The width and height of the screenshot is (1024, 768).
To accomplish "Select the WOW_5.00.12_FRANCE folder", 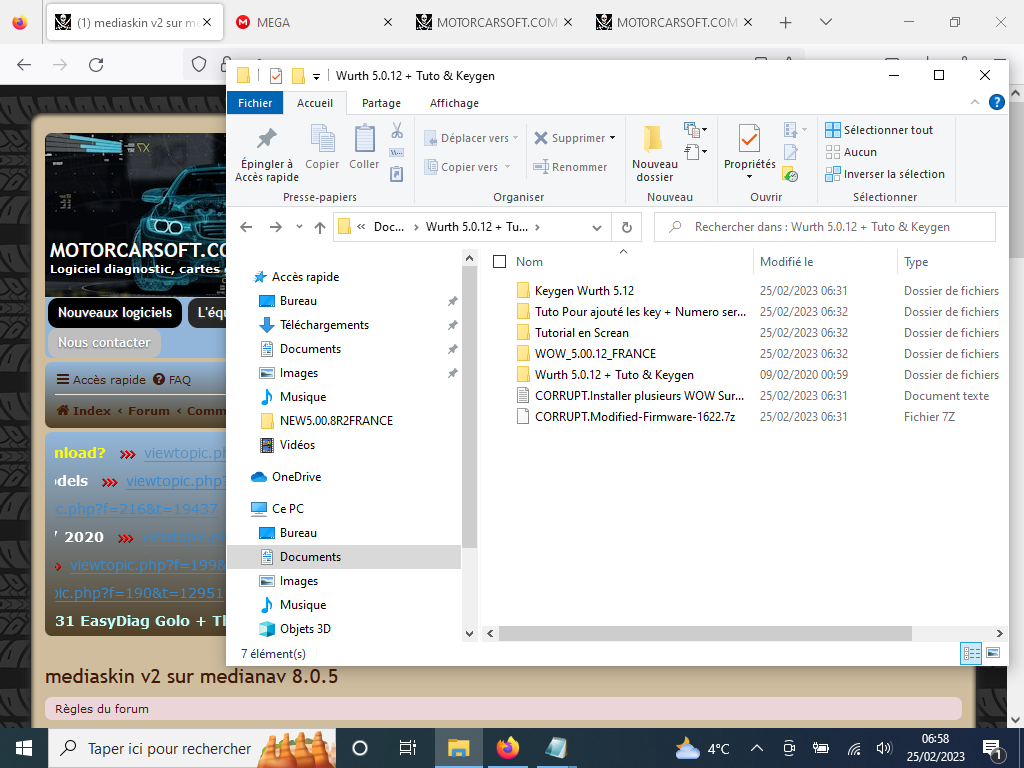I will 595,354.
